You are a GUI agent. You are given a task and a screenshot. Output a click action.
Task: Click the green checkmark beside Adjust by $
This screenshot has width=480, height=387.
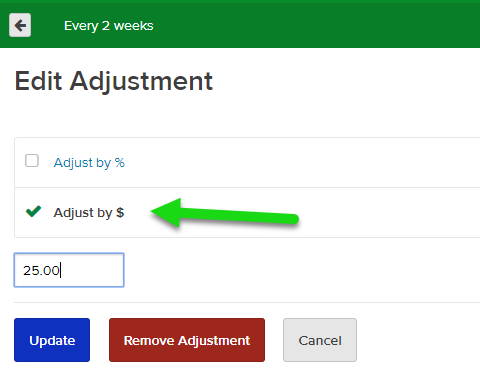pos(33,211)
